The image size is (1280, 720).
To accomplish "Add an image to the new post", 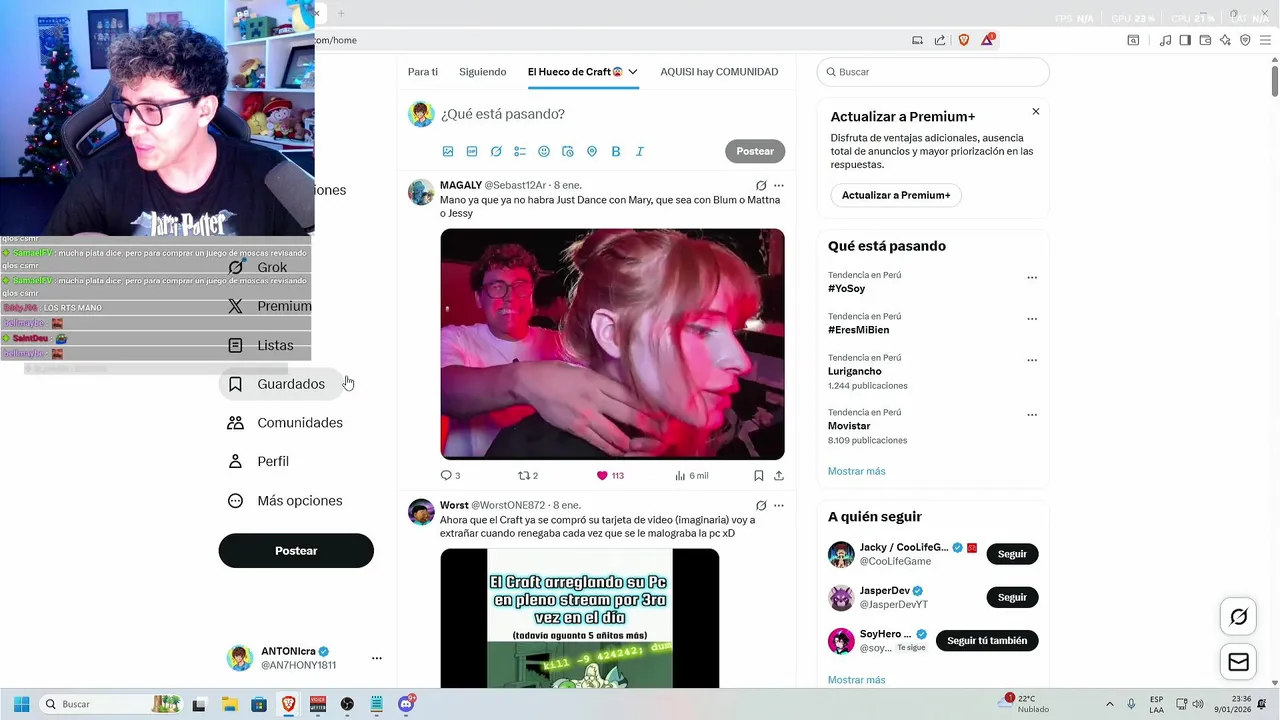I will 448,151.
